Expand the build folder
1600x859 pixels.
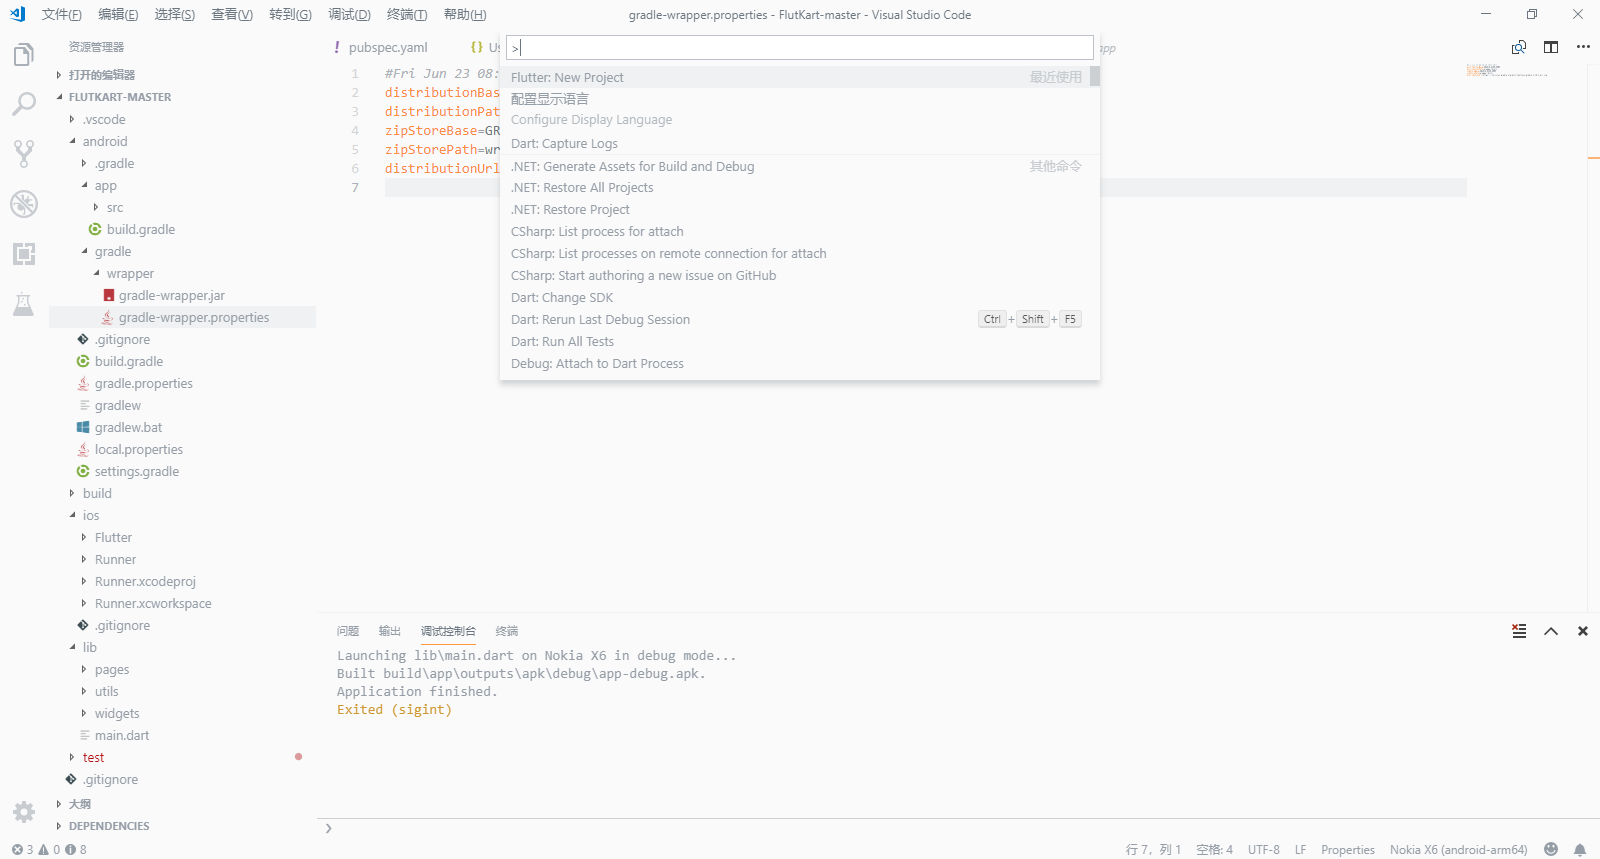97,493
